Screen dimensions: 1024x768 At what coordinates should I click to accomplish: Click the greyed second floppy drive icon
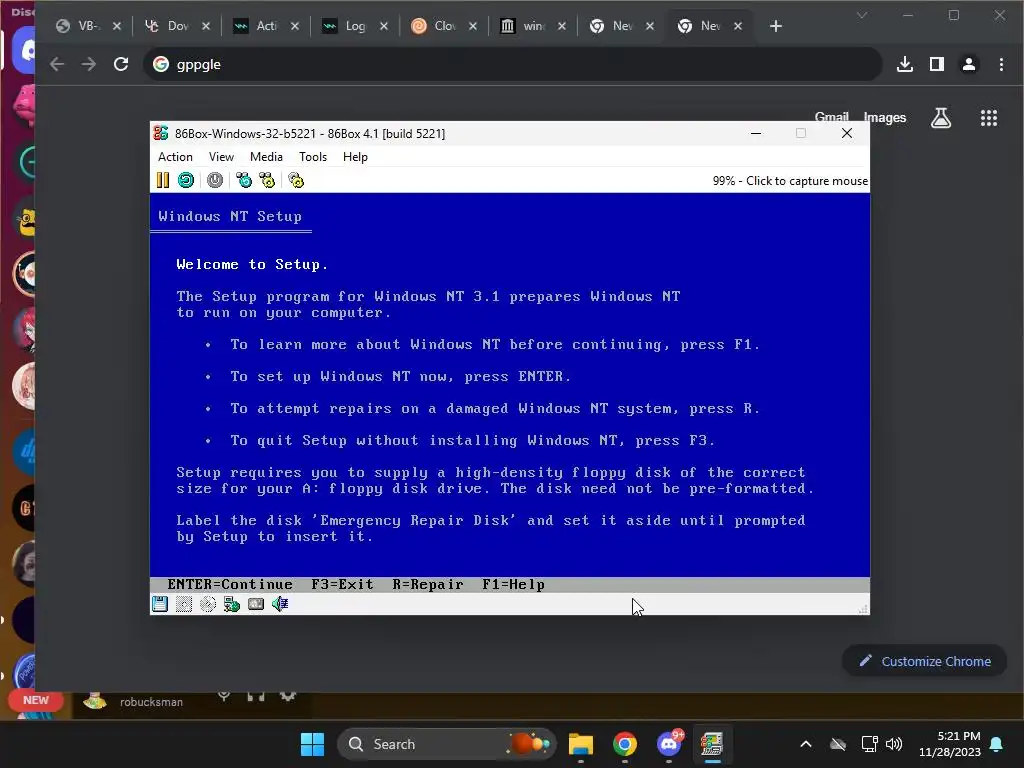tap(184, 604)
